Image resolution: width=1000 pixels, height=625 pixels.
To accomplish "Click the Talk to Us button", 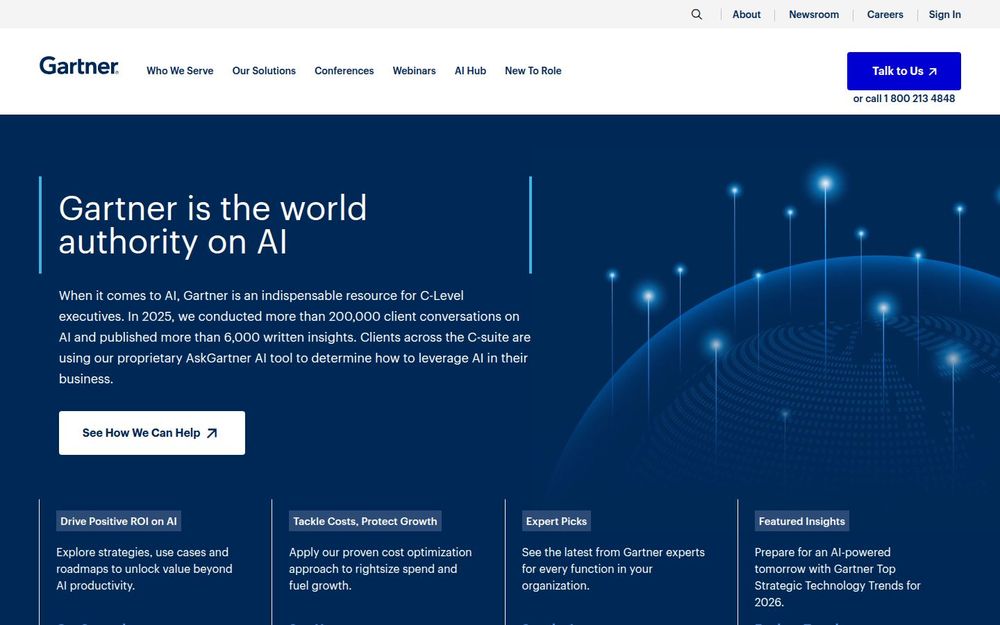I will 904,71.
